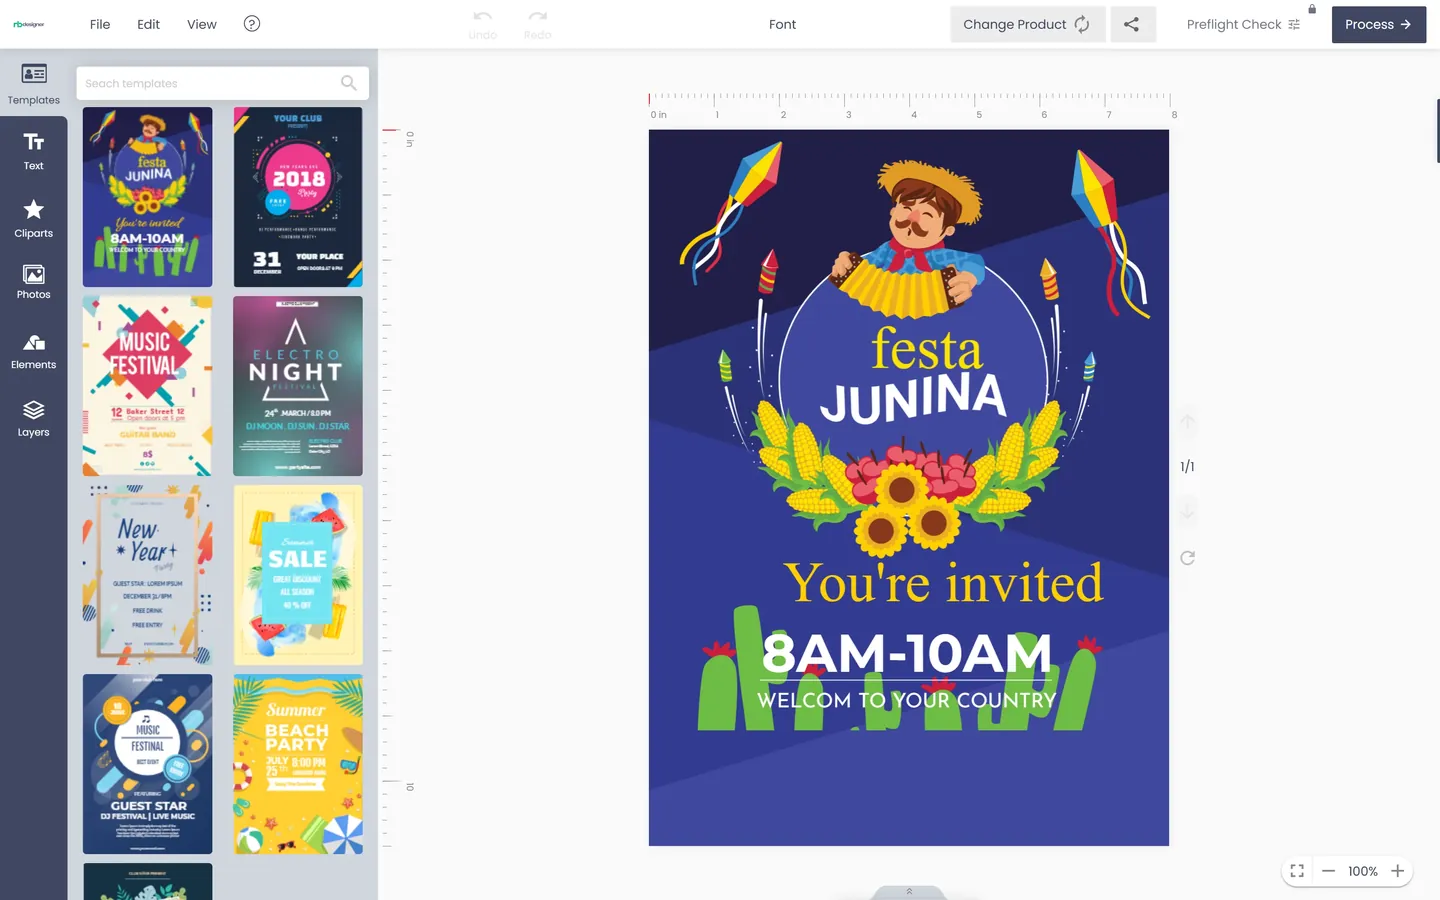This screenshot has width=1440, height=900.
Task: Select the Your Club 2018 template
Action: click(298, 197)
